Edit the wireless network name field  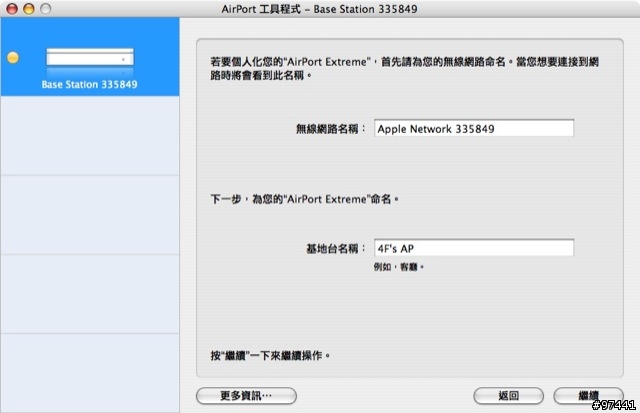tap(474, 129)
